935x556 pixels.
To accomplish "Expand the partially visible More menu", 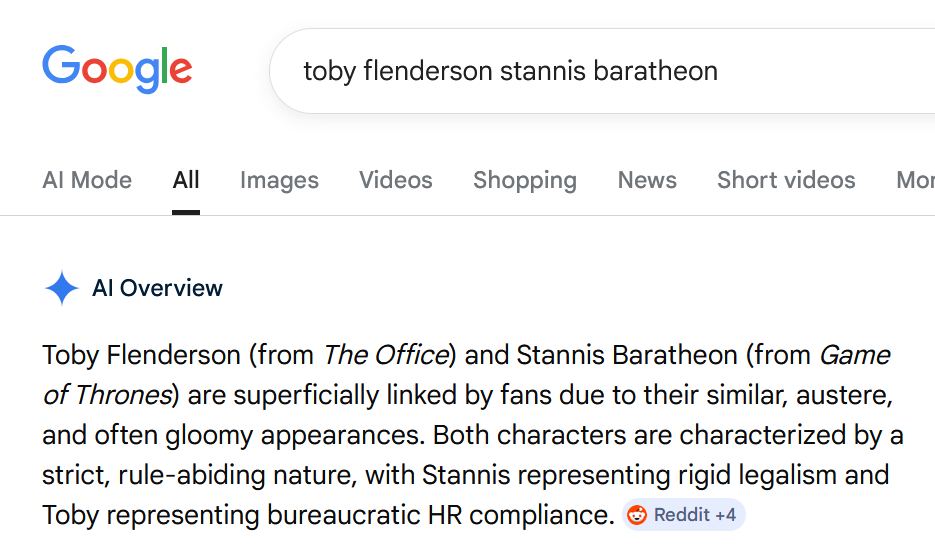I will pyautogui.click(x=915, y=180).
